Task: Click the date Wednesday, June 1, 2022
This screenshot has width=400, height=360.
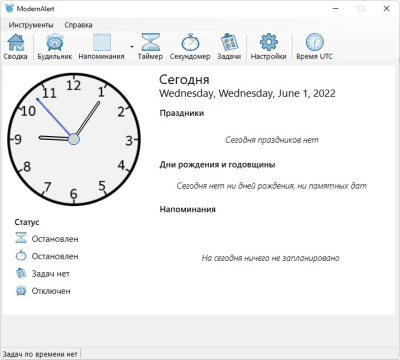Action: click(x=247, y=93)
